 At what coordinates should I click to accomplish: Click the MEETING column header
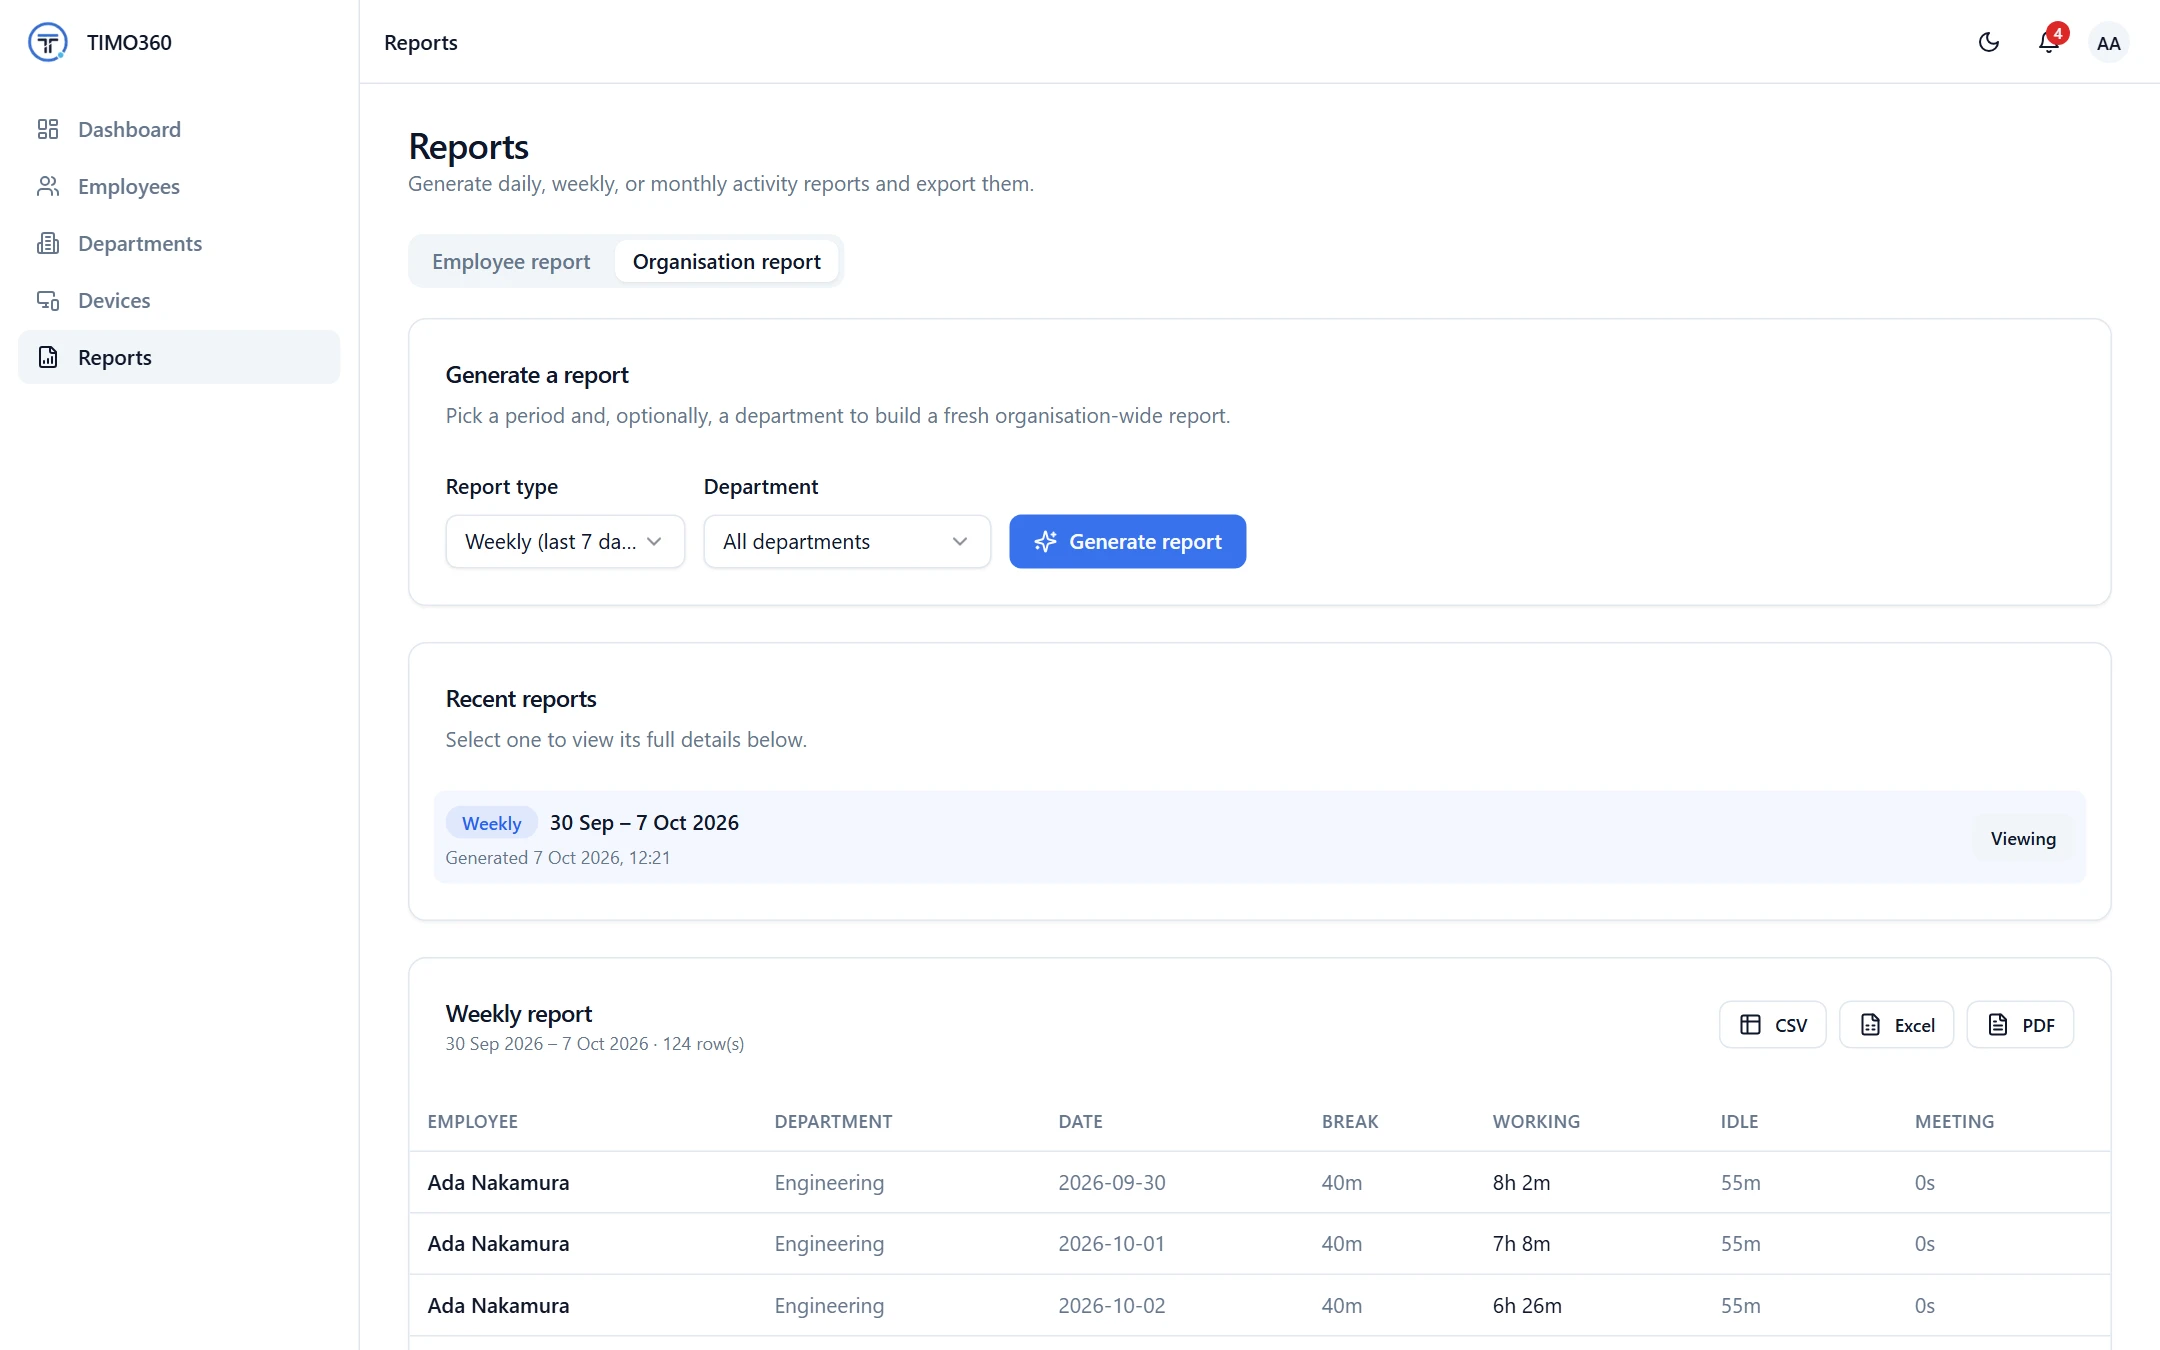(x=1954, y=1121)
